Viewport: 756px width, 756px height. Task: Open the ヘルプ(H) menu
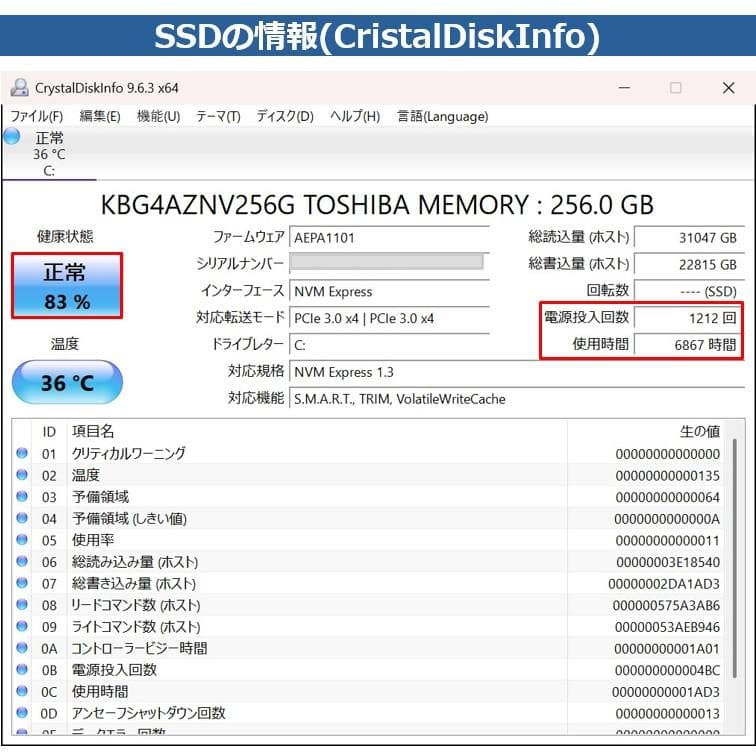point(355,116)
